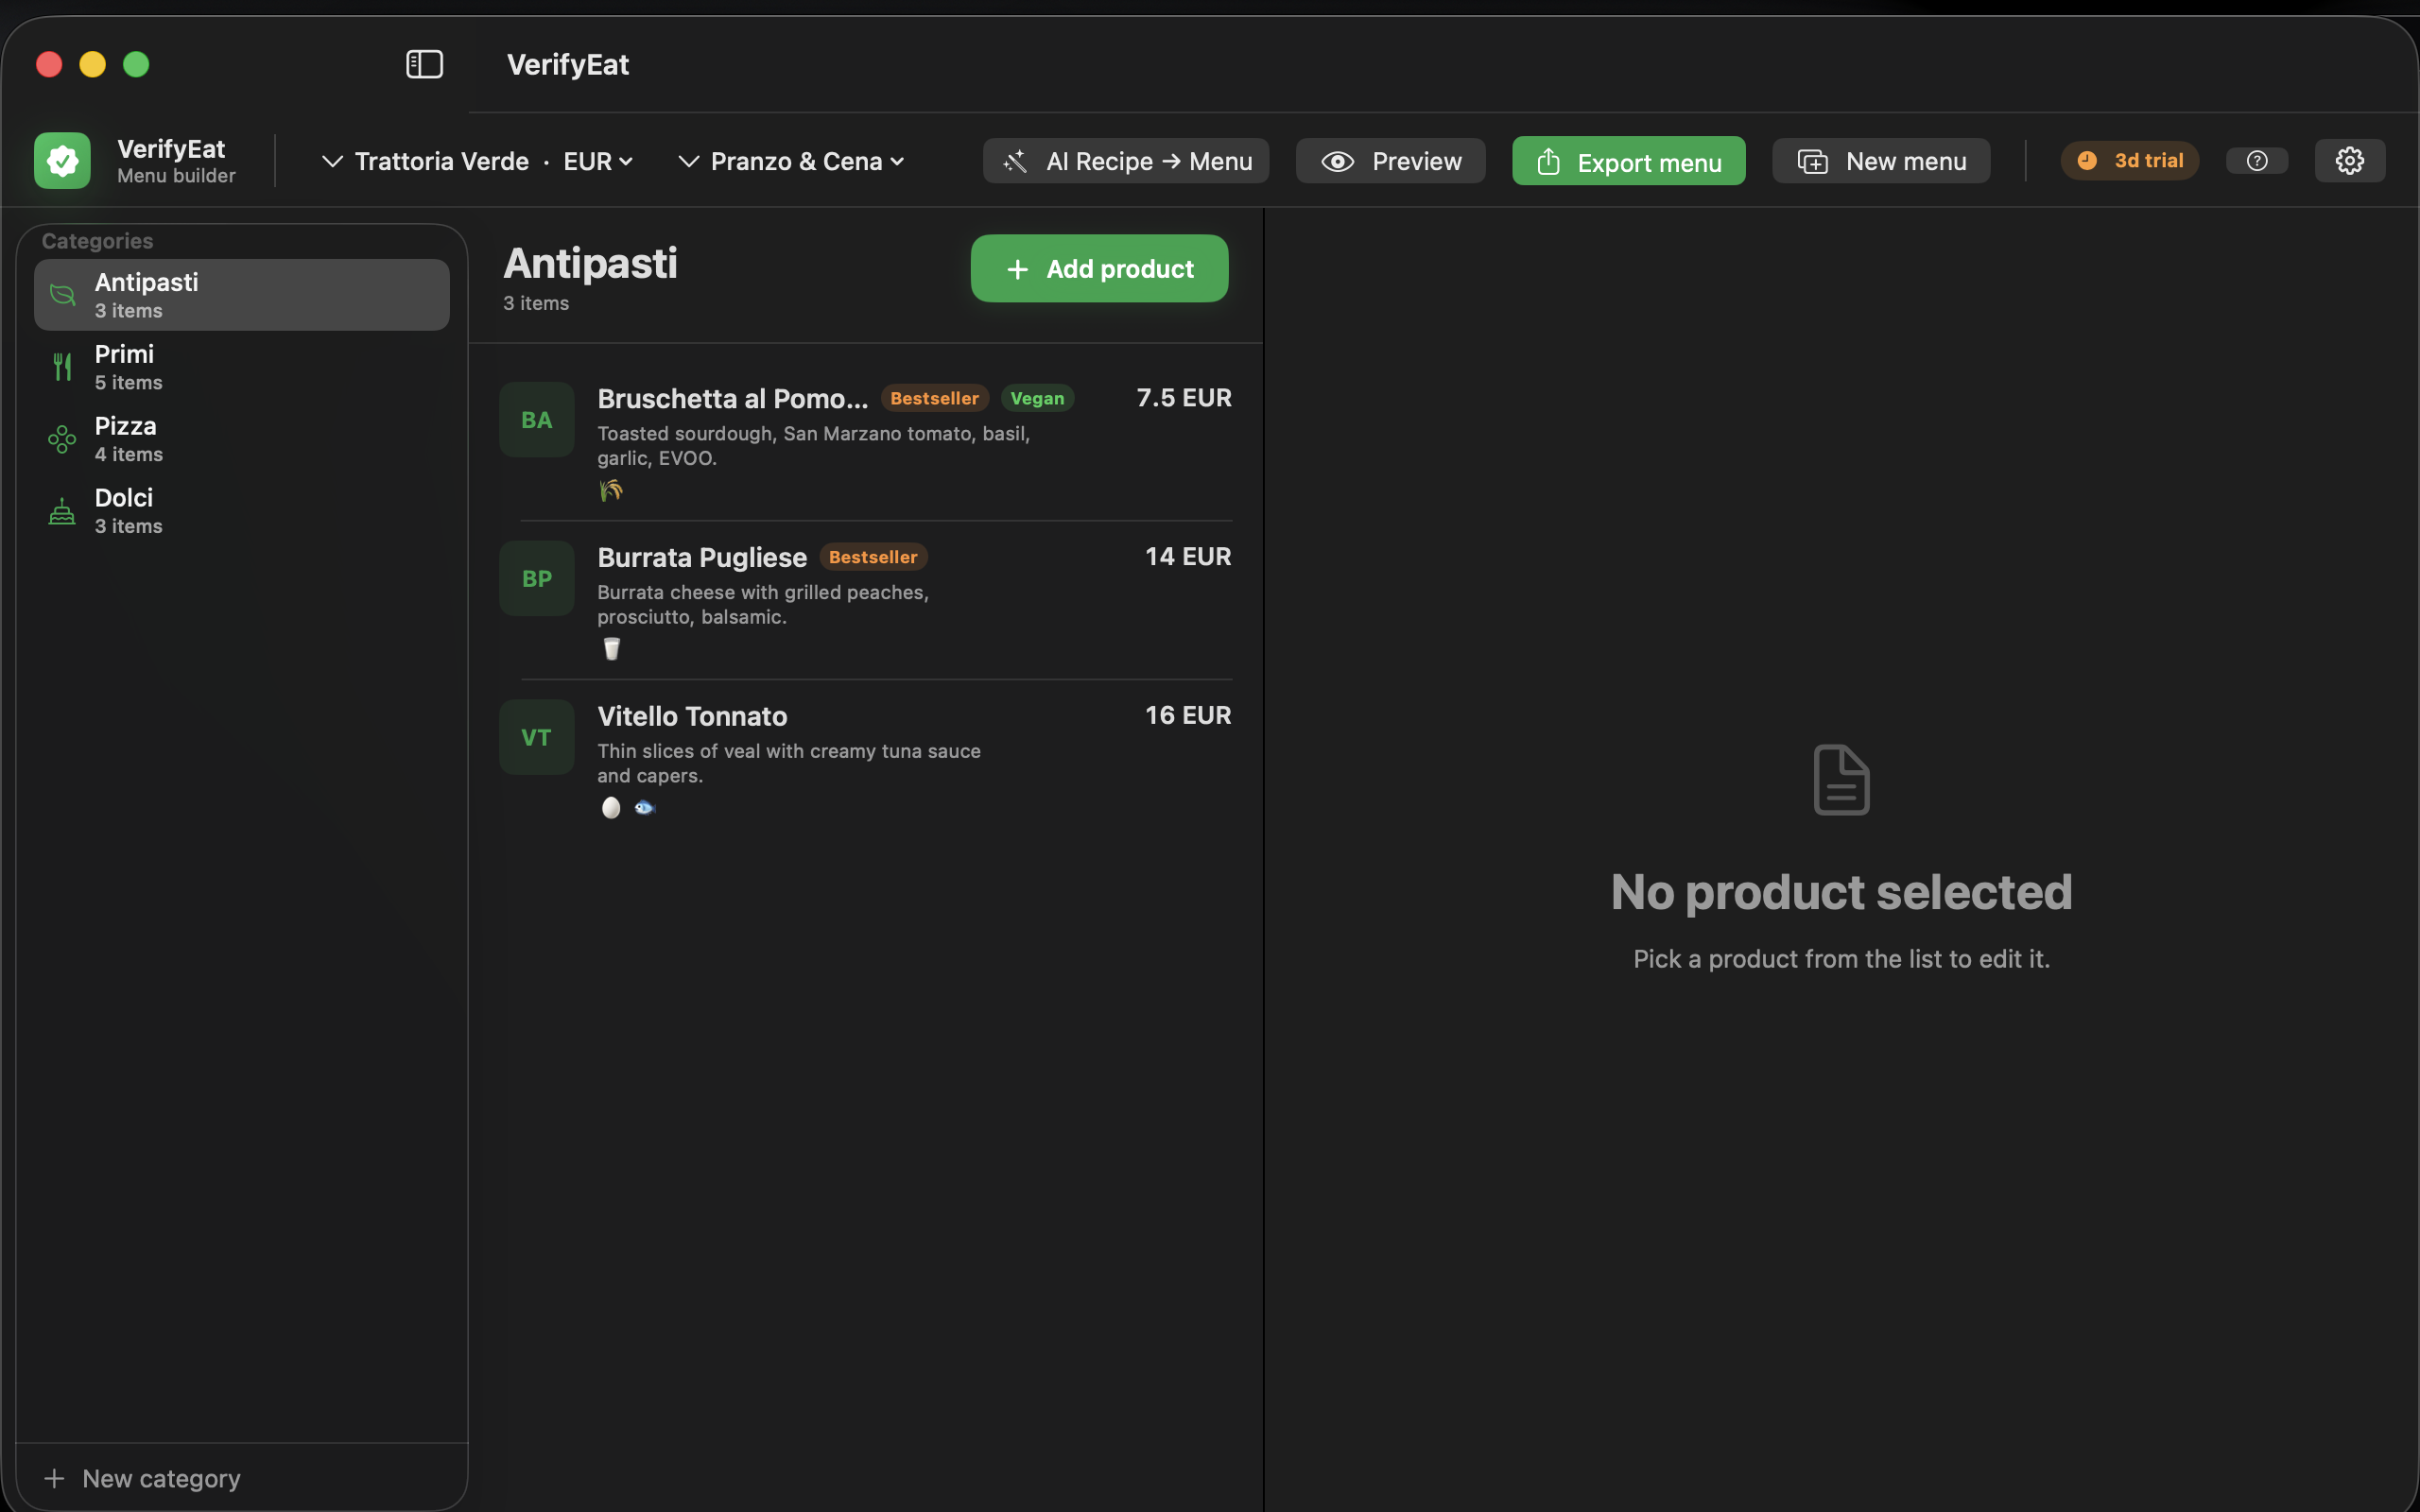
Task: Click the yellow minimize window button
Action: [92, 64]
